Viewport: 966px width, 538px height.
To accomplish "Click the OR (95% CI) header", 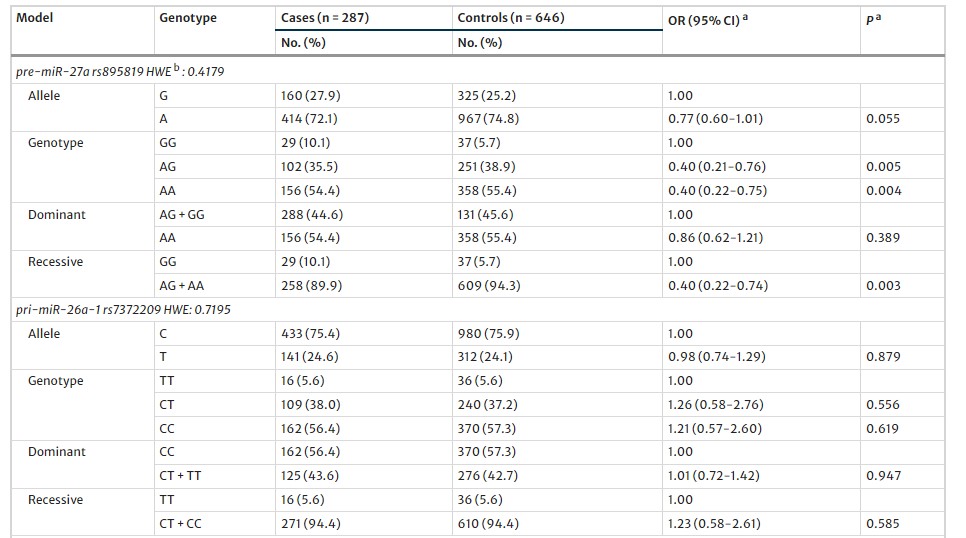I will (x=706, y=20).
